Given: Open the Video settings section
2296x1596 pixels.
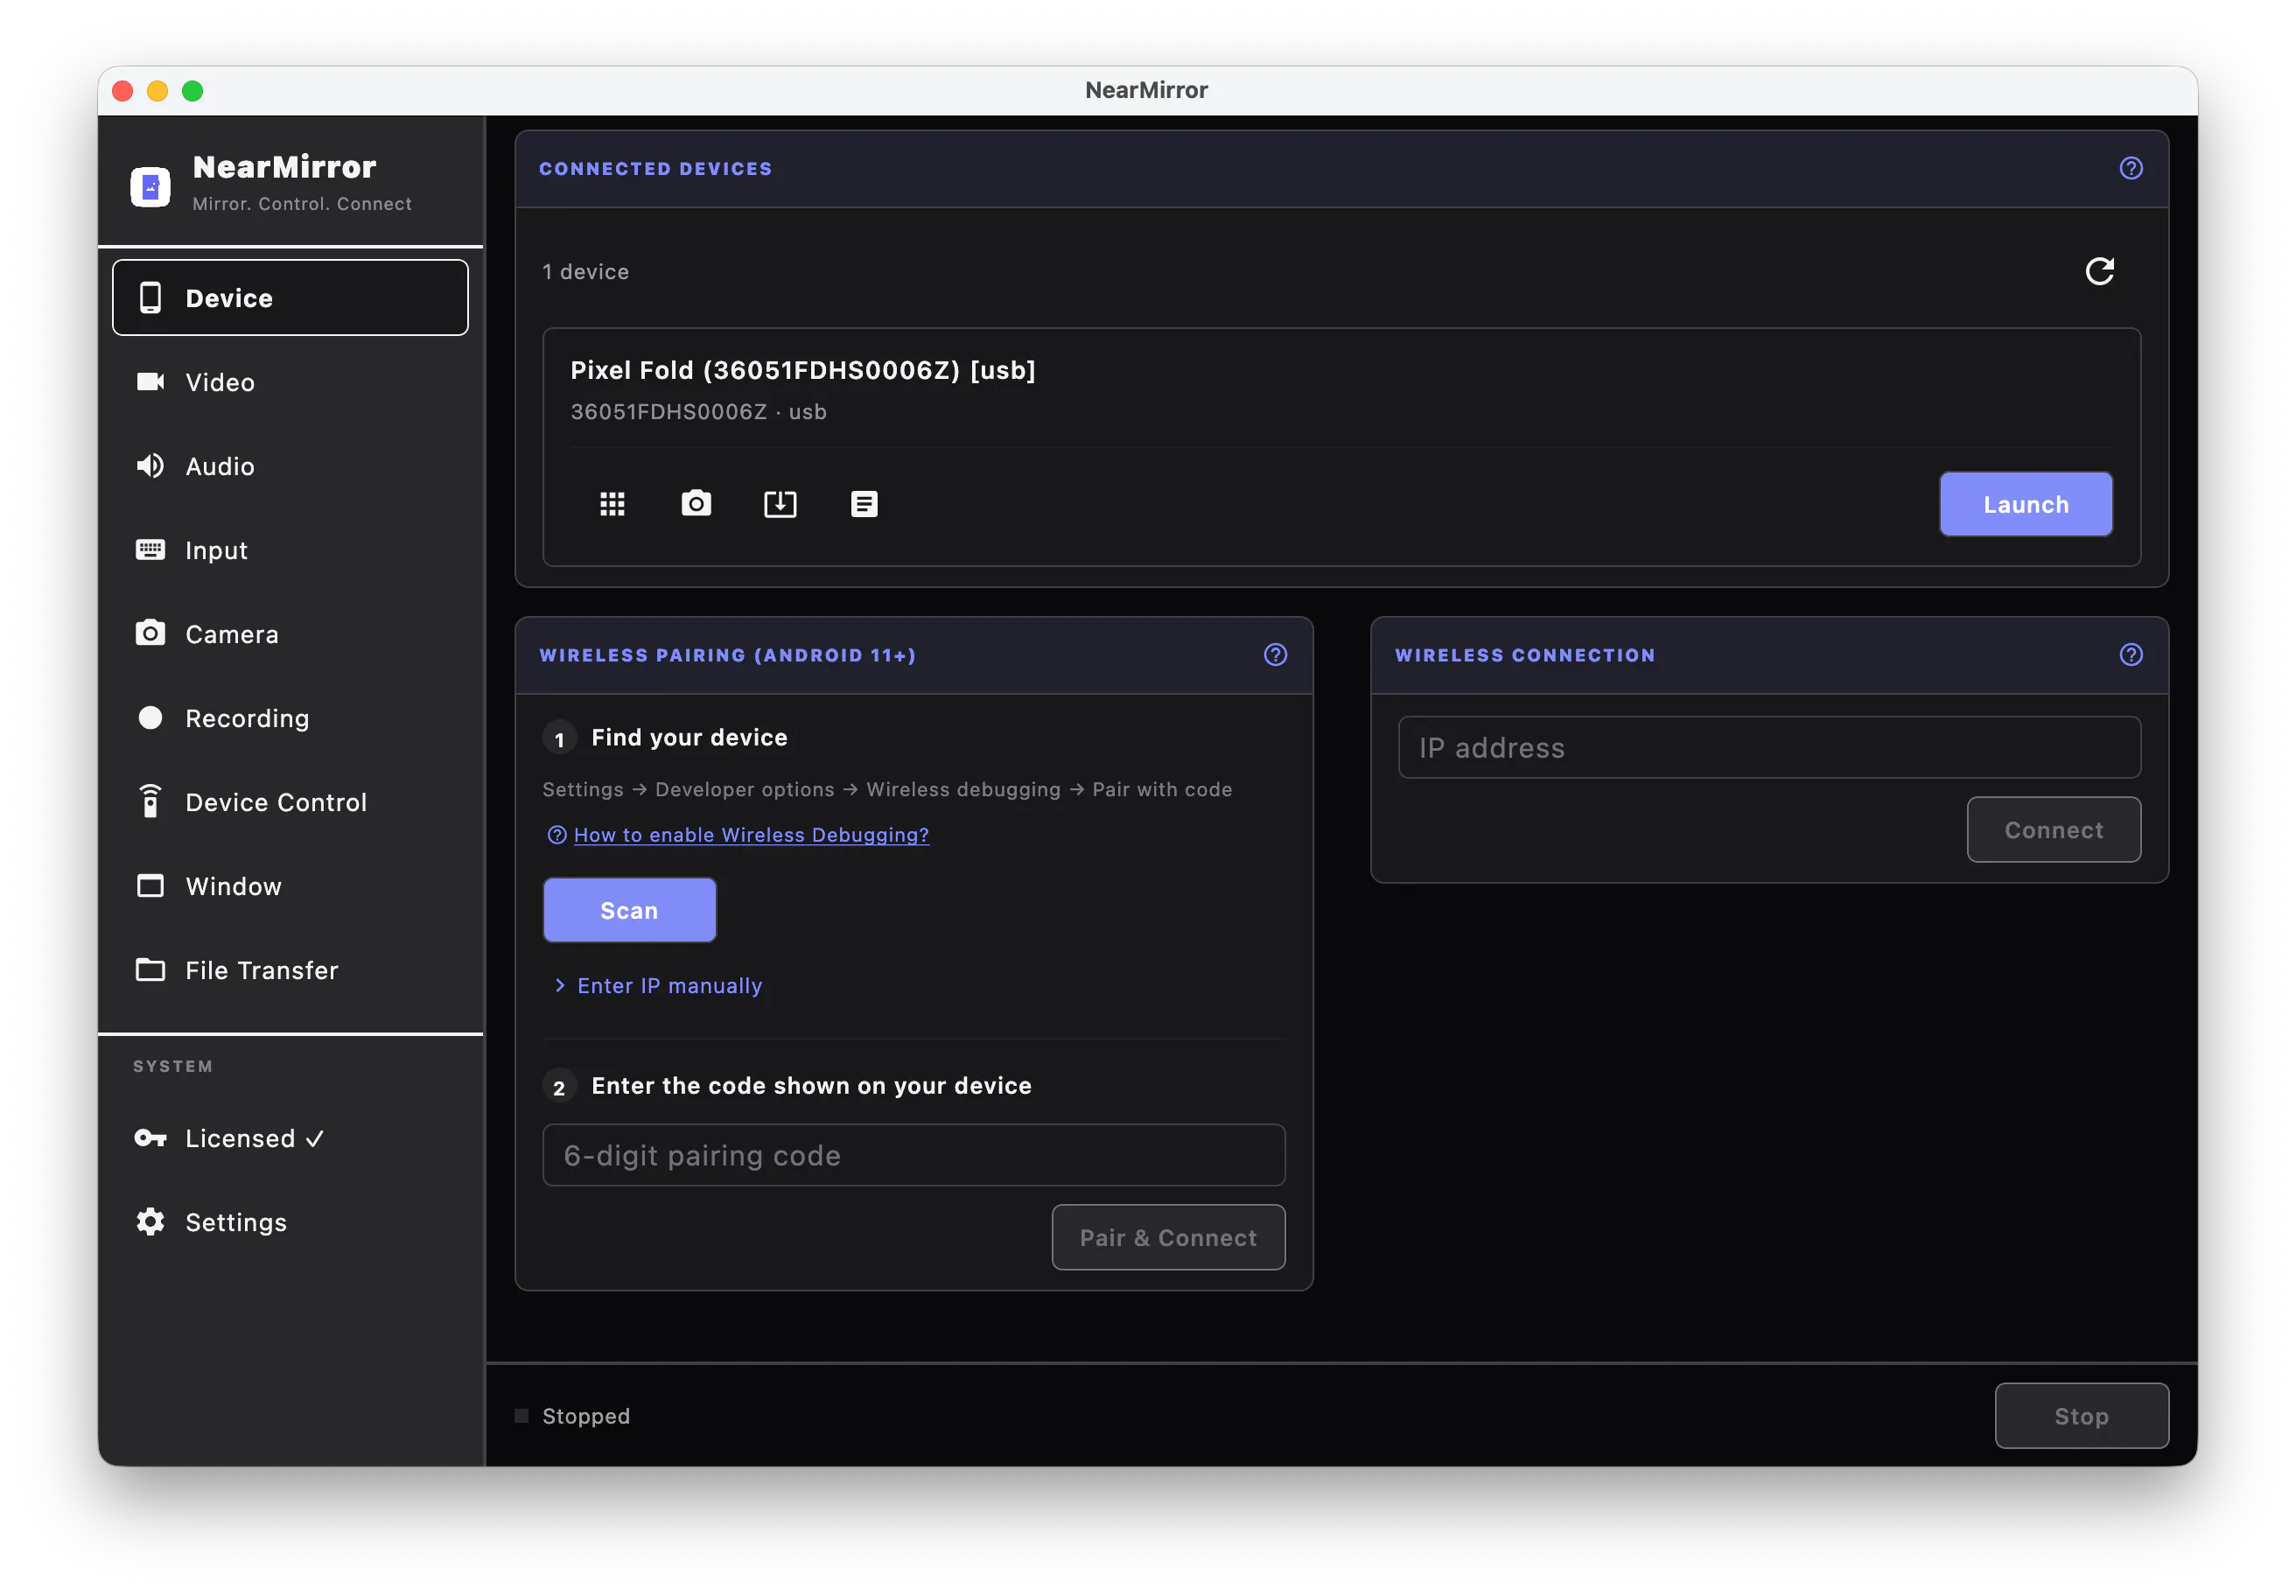Looking at the screenshot, I should click(x=290, y=382).
